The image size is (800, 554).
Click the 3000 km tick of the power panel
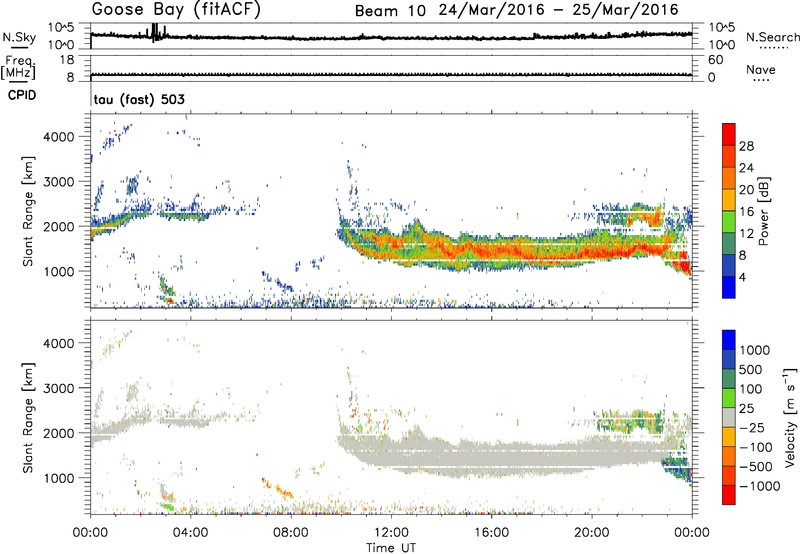tap(59, 182)
